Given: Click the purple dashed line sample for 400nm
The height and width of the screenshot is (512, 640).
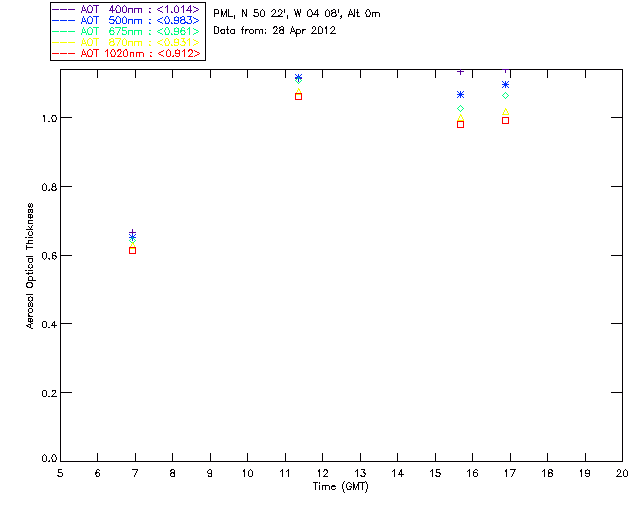Looking at the screenshot, I should tap(64, 9).
